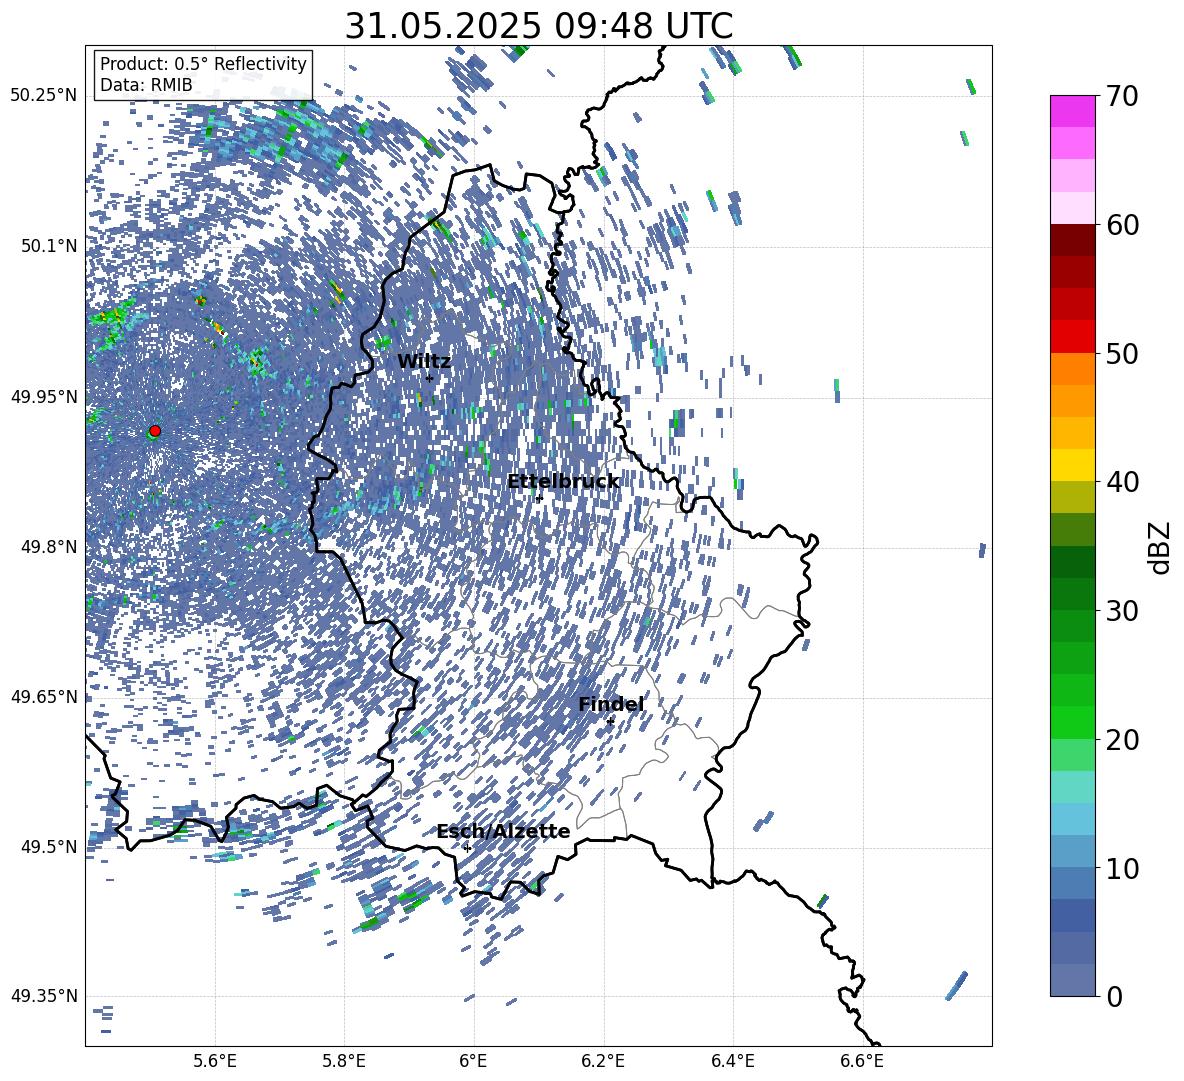The height and width of the screenshot is (1081, 1184).
Task: Click the 6.2°E longitude label
Action: 603,1061
